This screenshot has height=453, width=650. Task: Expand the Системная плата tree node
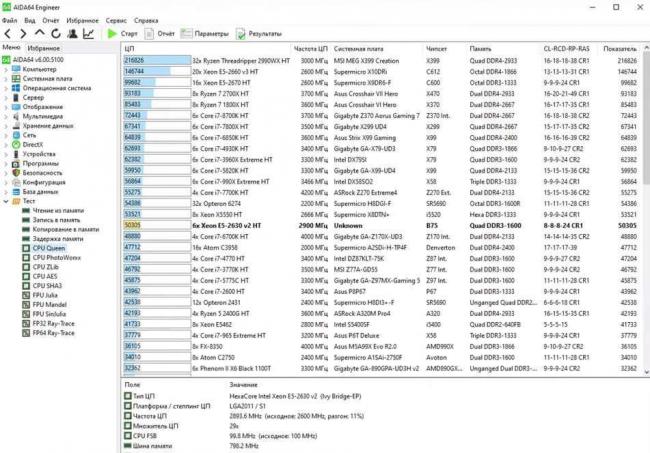(6, 79)
